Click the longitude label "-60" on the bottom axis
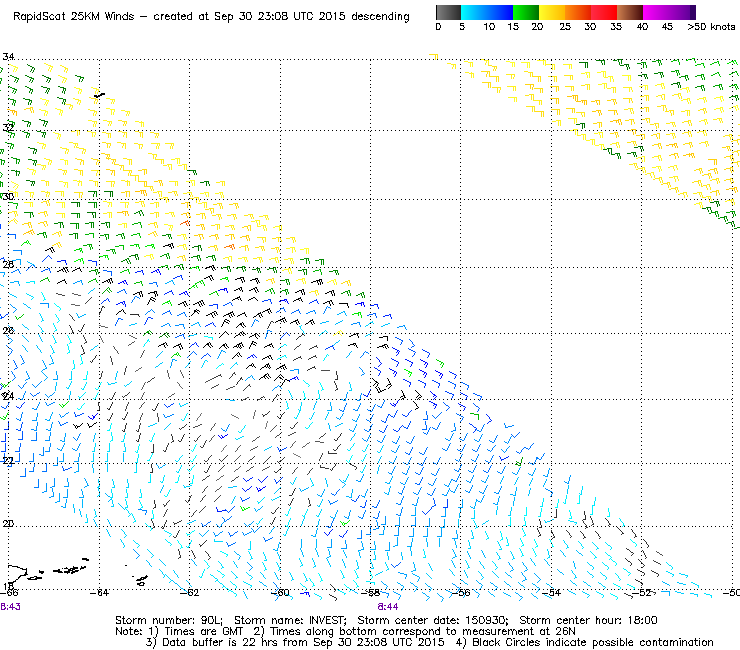740x650 pixels. tap(280, 593)
